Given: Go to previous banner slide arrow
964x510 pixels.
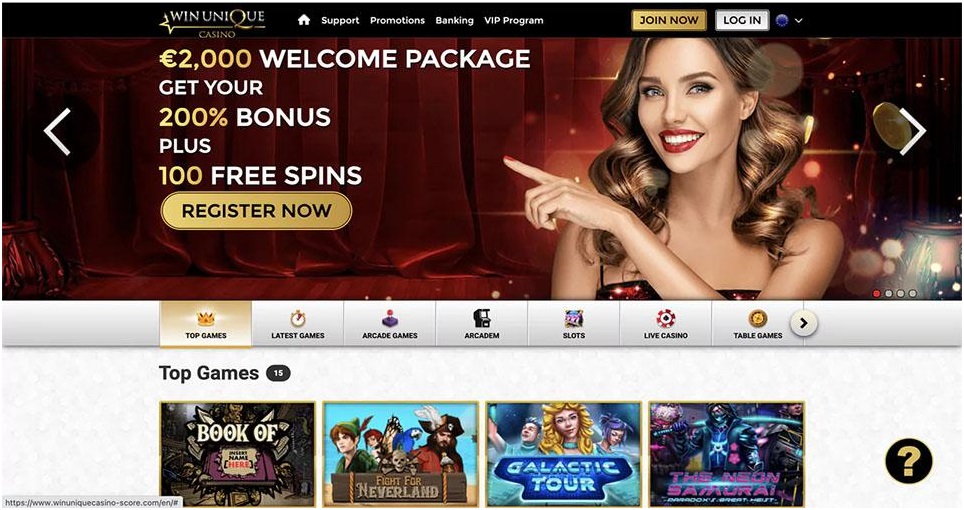Looking at the screenshot, I should 57,131.
